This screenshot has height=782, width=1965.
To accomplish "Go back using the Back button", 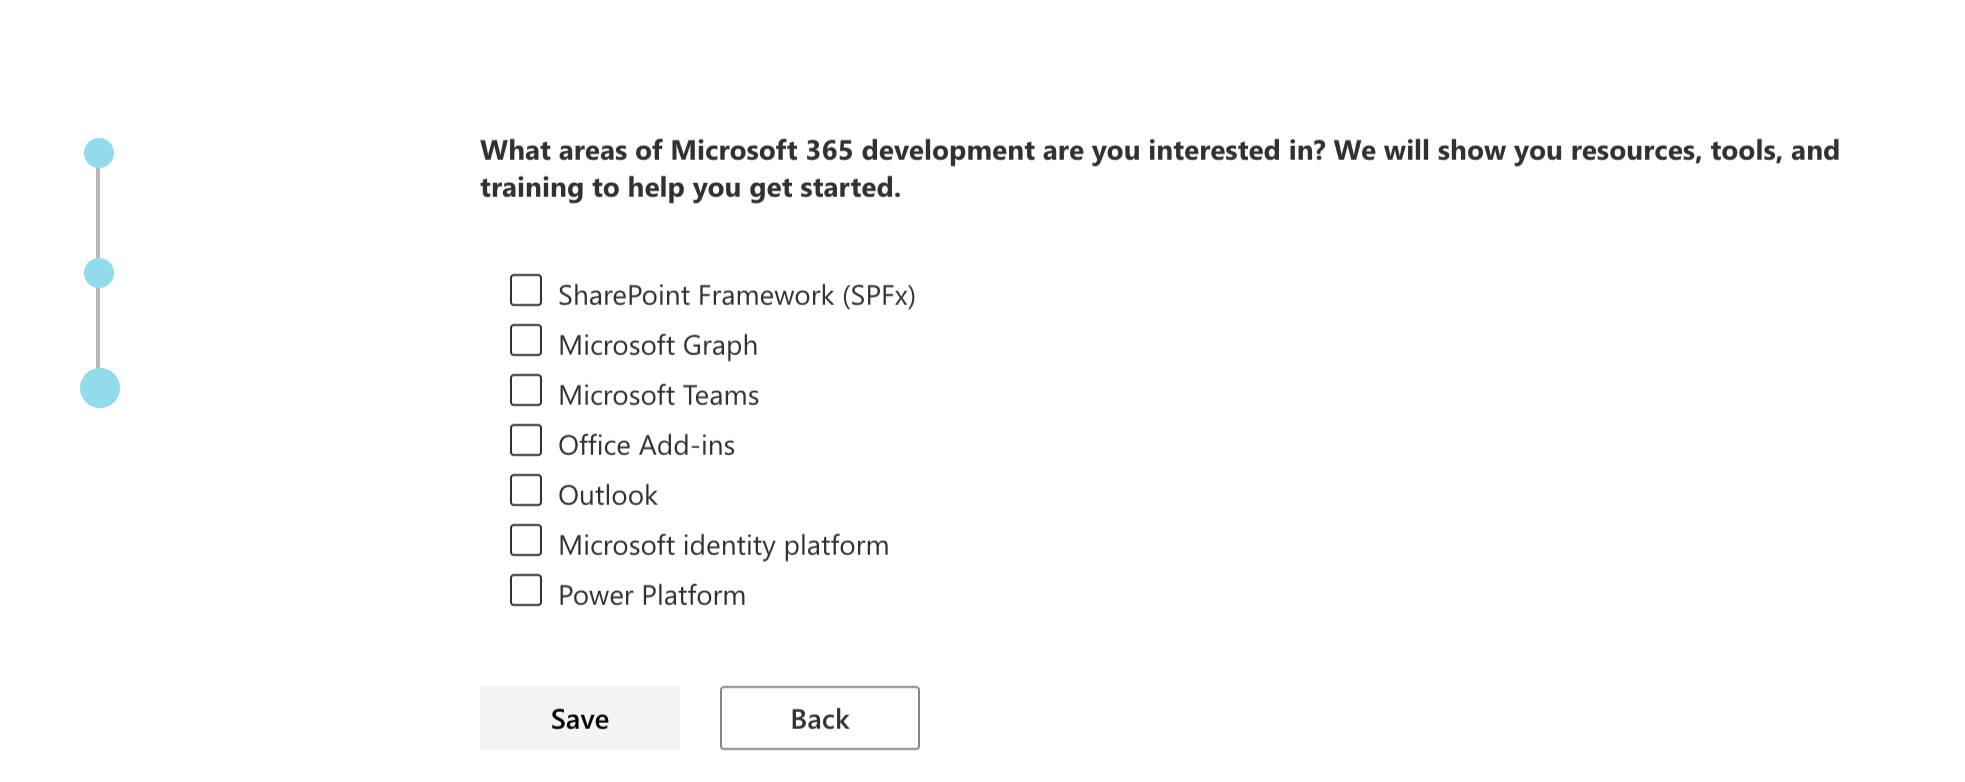I will tap(820, 718).
